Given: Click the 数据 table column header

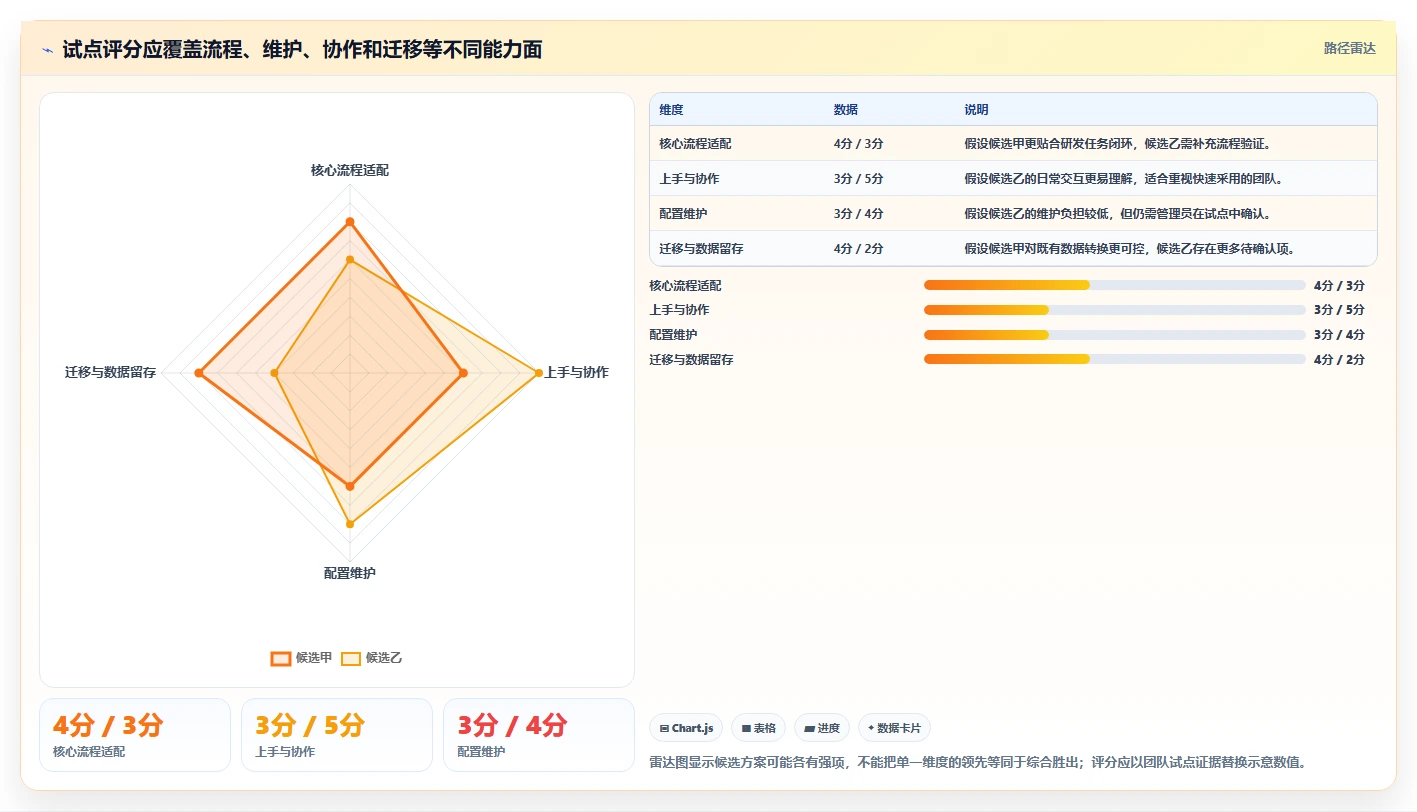Looking at the screenshot, I should pos(846,110).
